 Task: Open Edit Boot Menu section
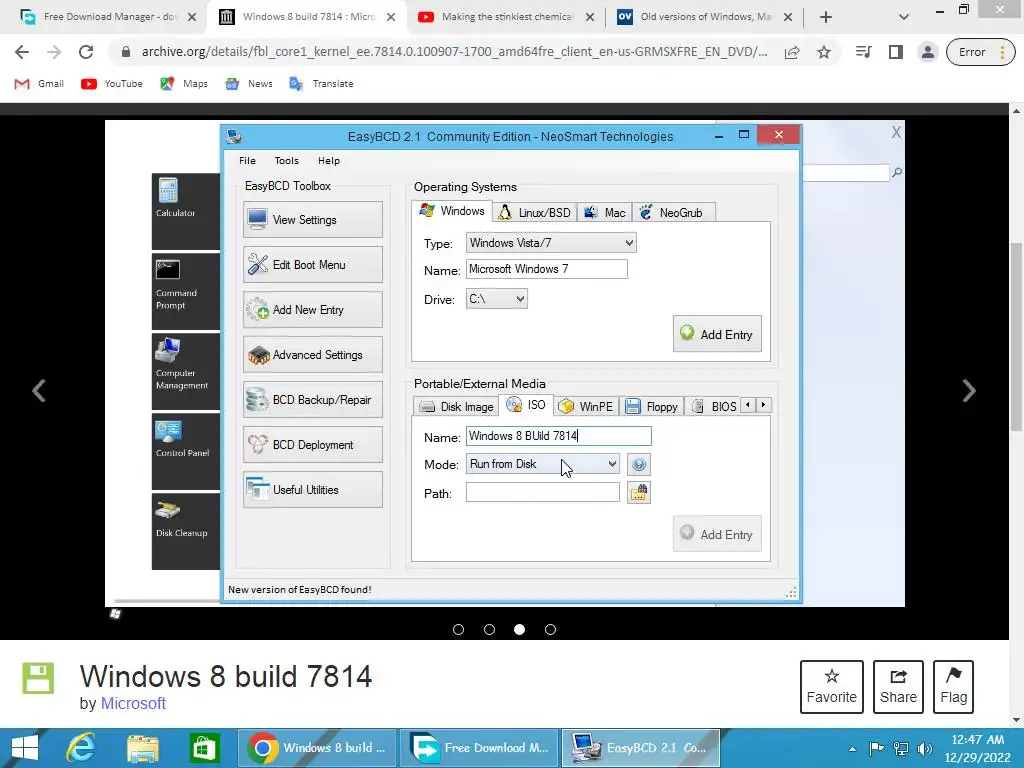tap(313, 264)
